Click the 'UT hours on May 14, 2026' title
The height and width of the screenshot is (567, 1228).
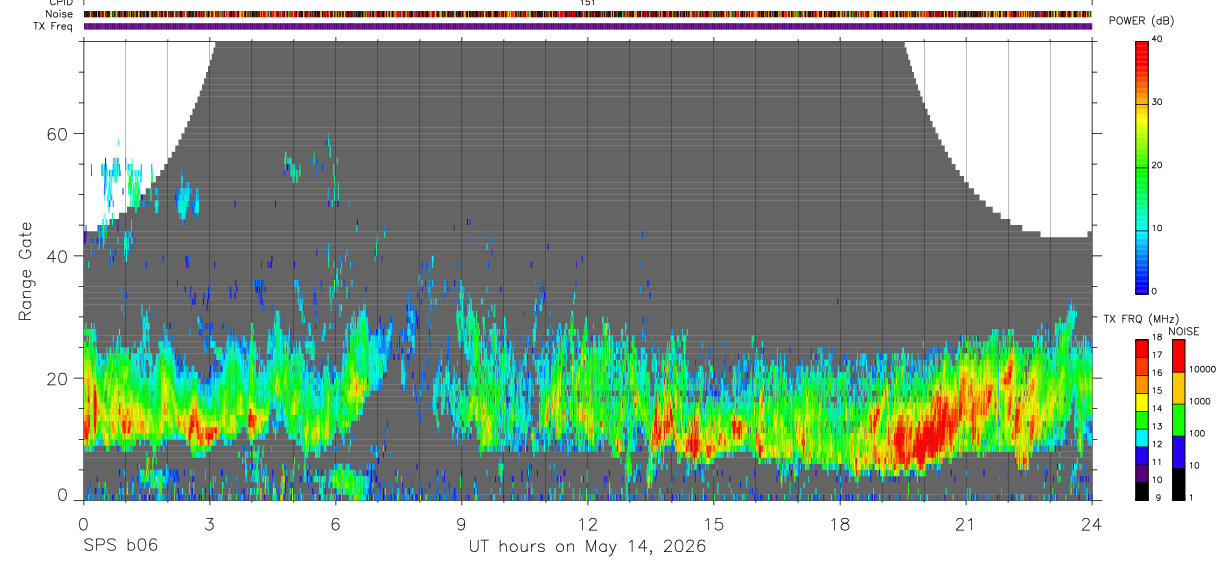click(587, 547)
